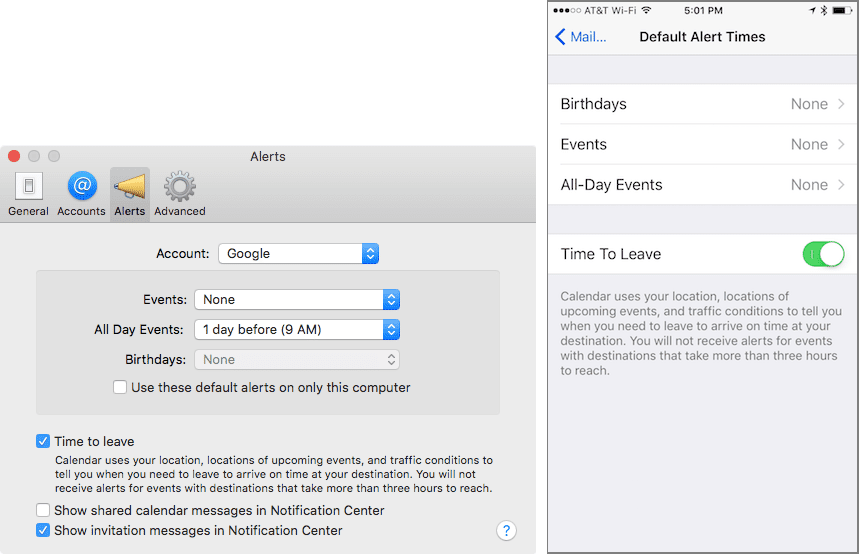Open Events alert time on iPhone
Image resolution: width=859 pixels, height=554 pixels.
coord(703,145)
